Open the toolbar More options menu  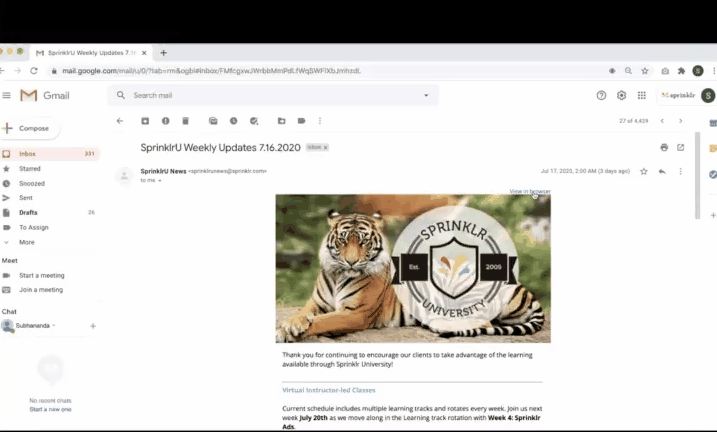(x=320, y=121)
